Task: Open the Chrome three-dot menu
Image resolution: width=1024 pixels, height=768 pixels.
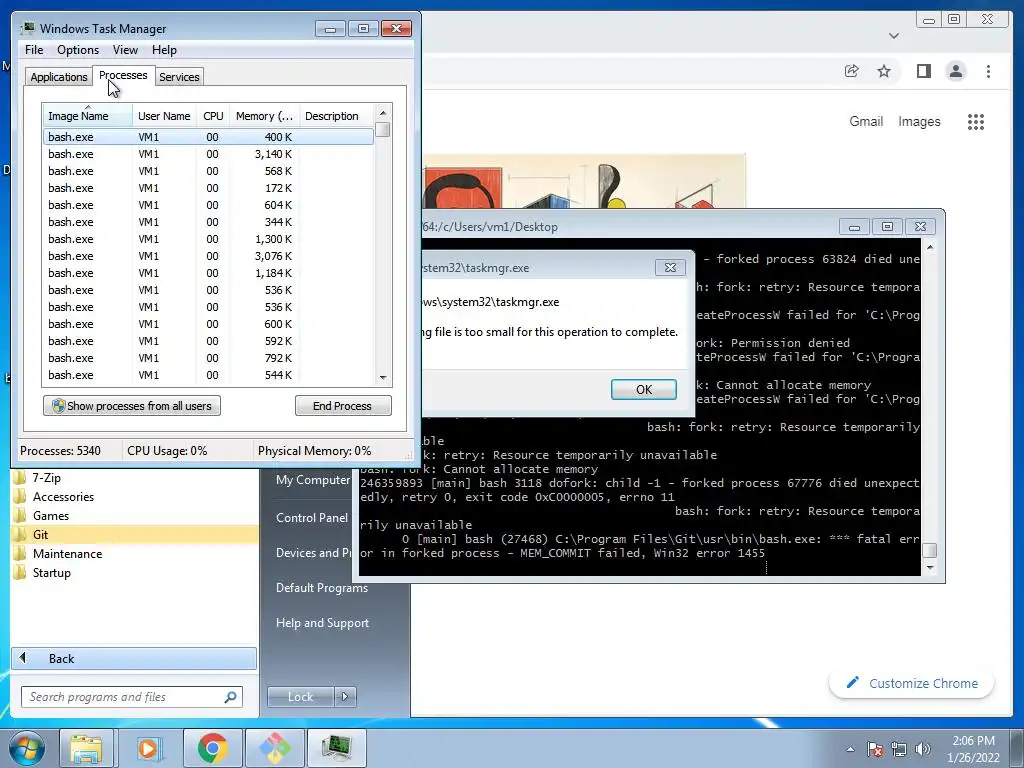Action: (988, 71)
